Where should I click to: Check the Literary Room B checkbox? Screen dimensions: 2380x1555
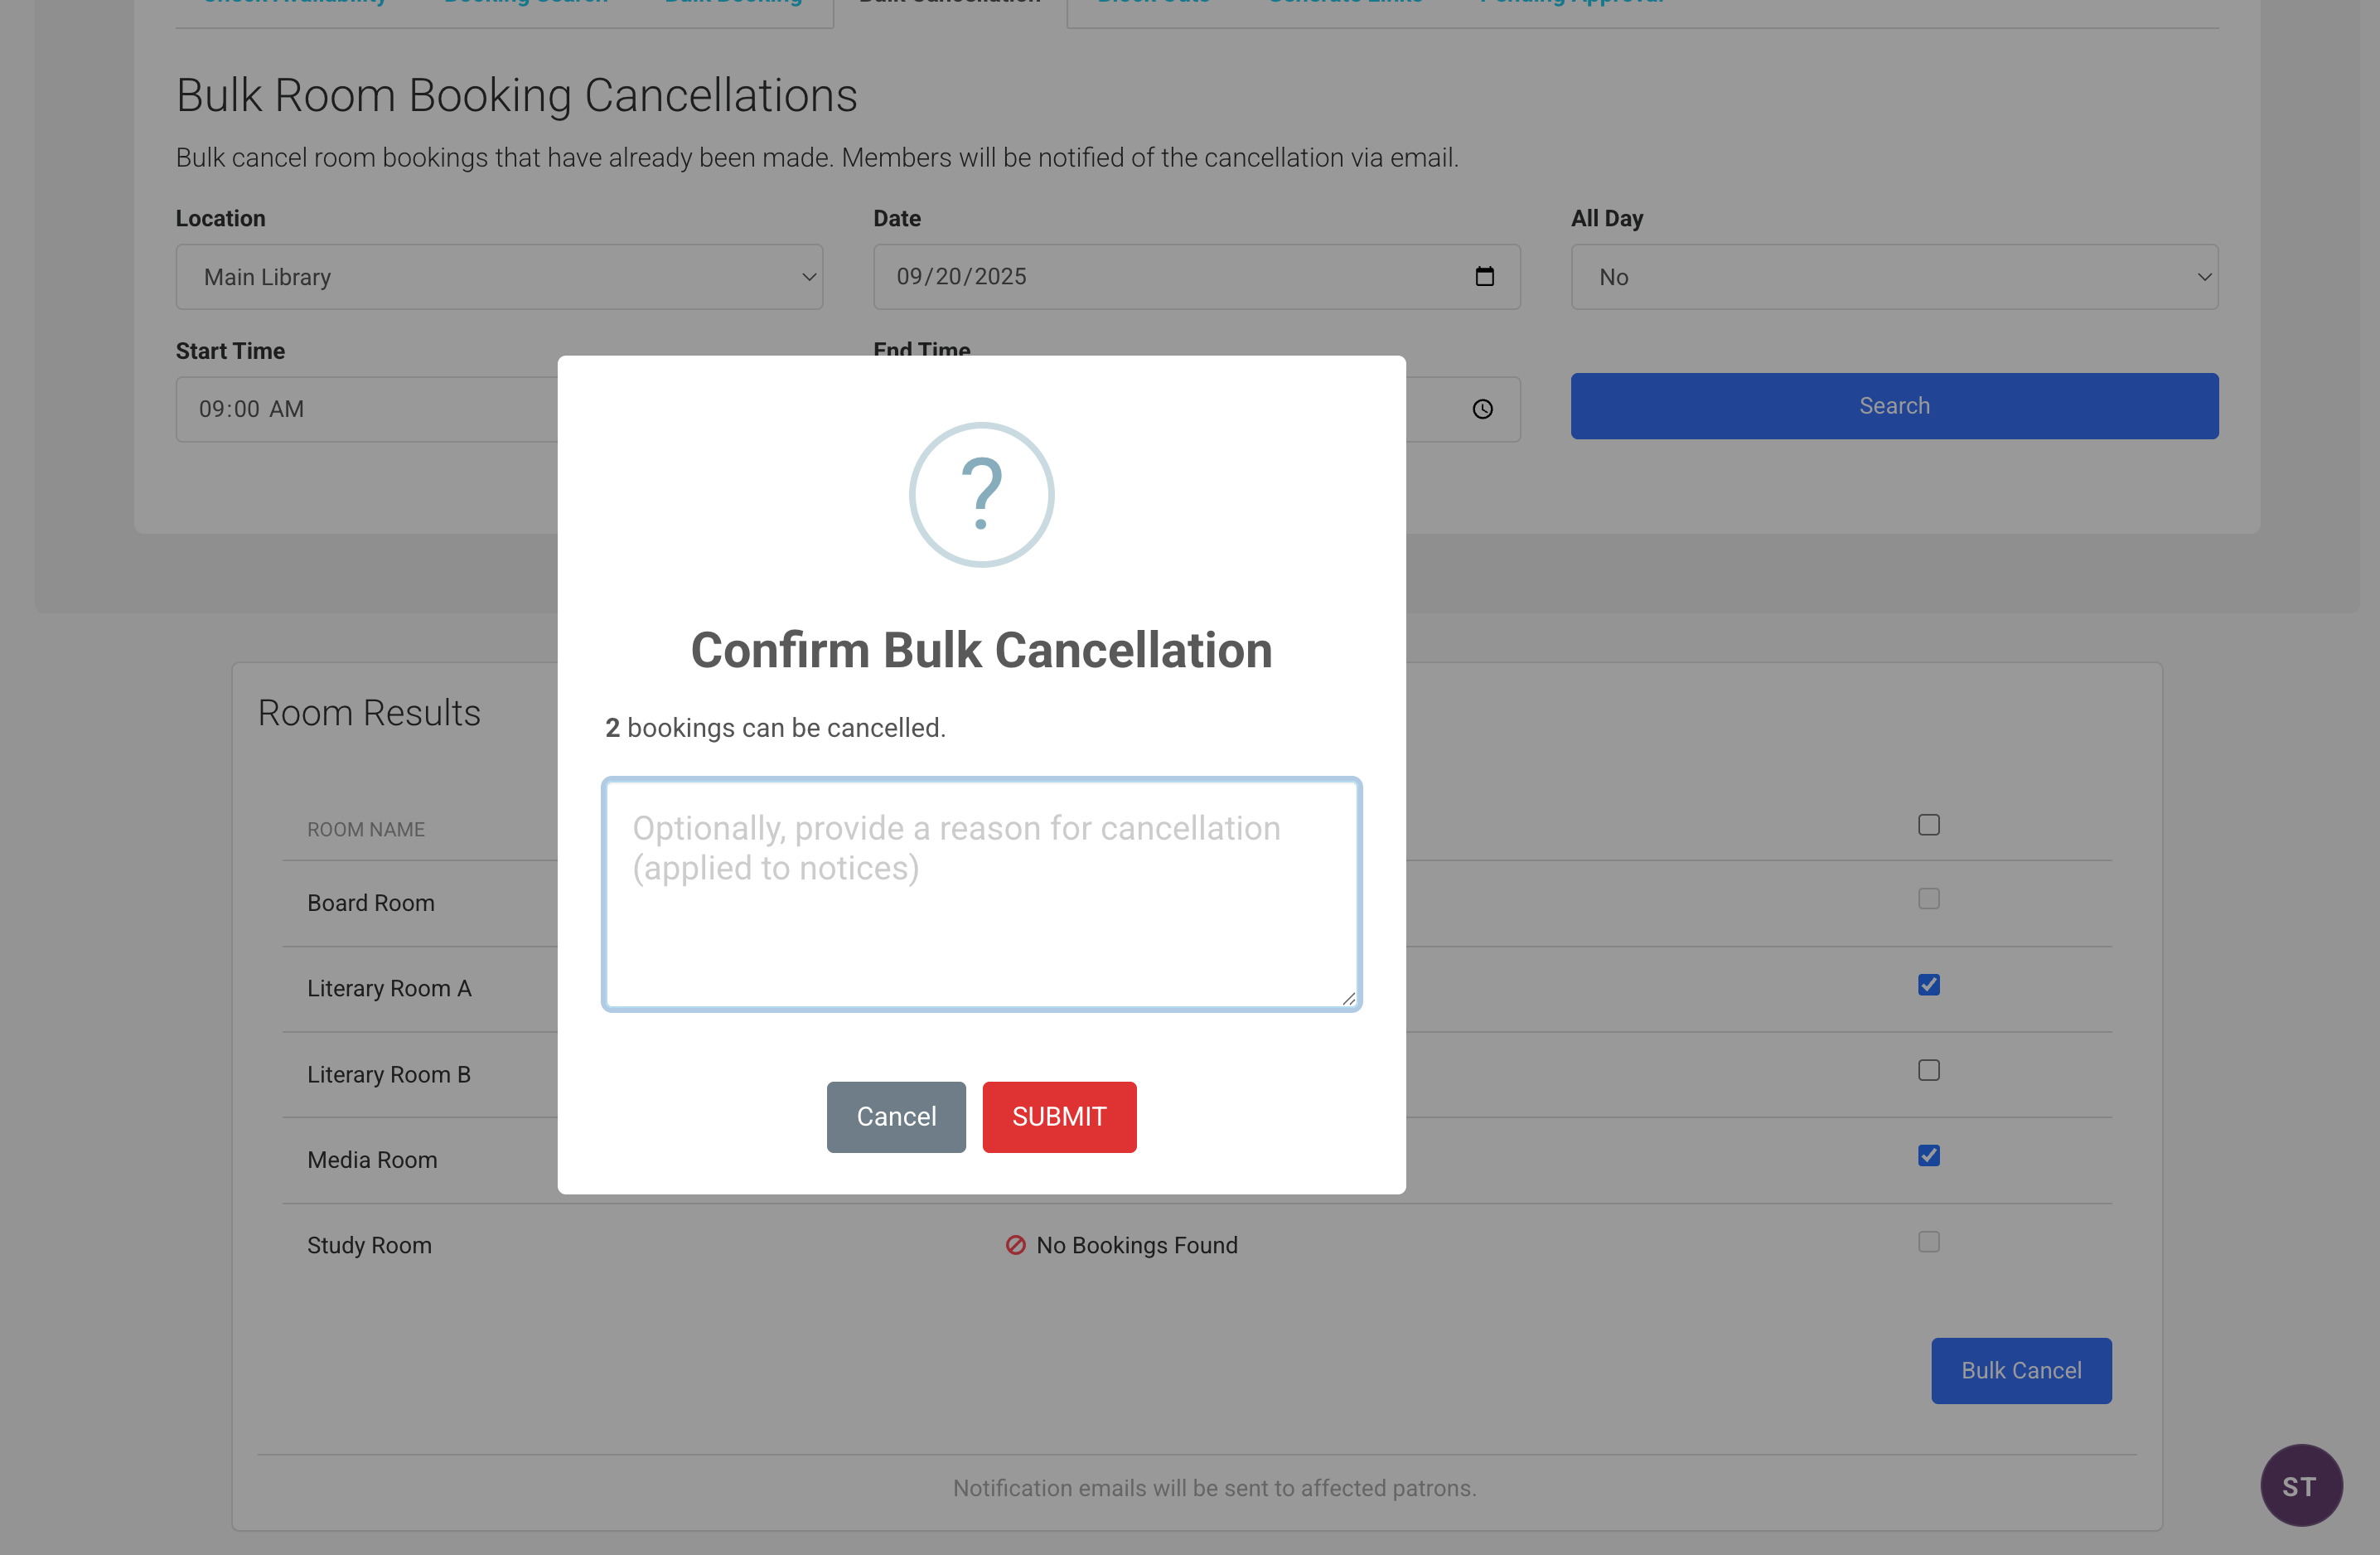[x=1929, y=1070]
